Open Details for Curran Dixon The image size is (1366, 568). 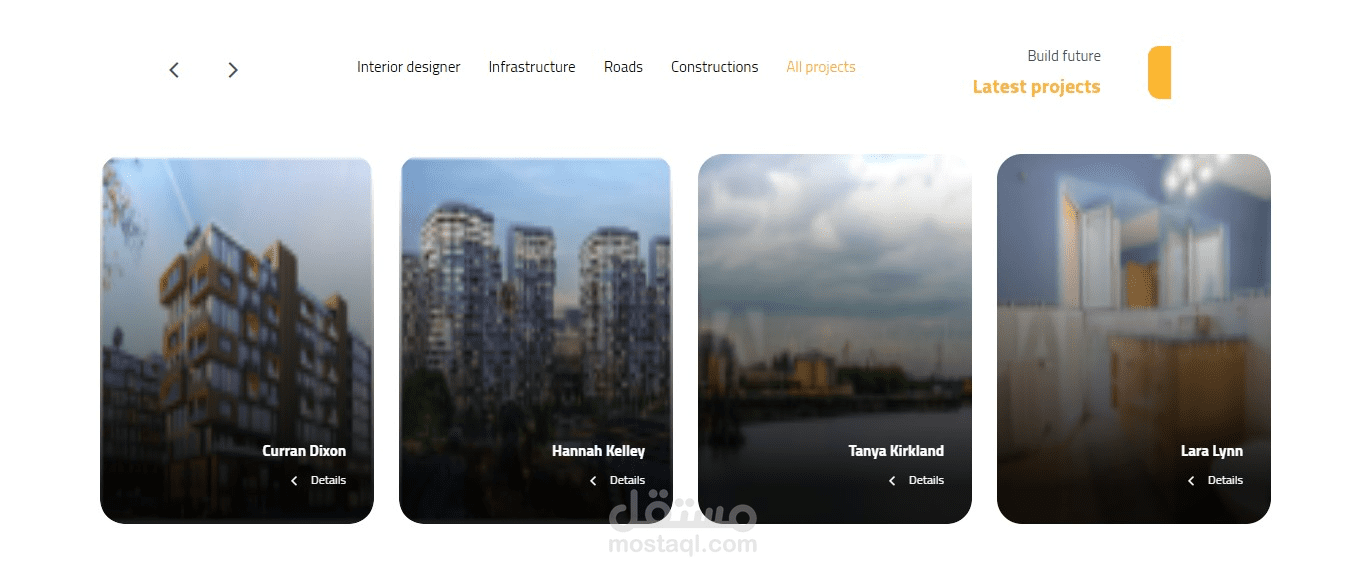(x=328, y=481)
